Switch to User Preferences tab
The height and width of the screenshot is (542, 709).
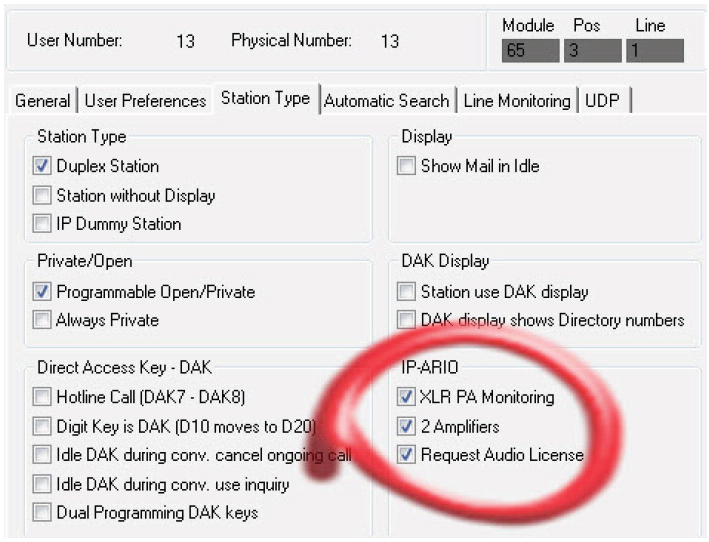click(x=145, y=100)
